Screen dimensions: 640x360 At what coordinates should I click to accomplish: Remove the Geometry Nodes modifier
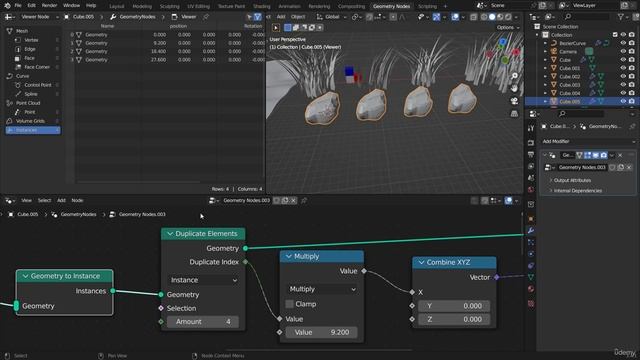coord(620,155)
